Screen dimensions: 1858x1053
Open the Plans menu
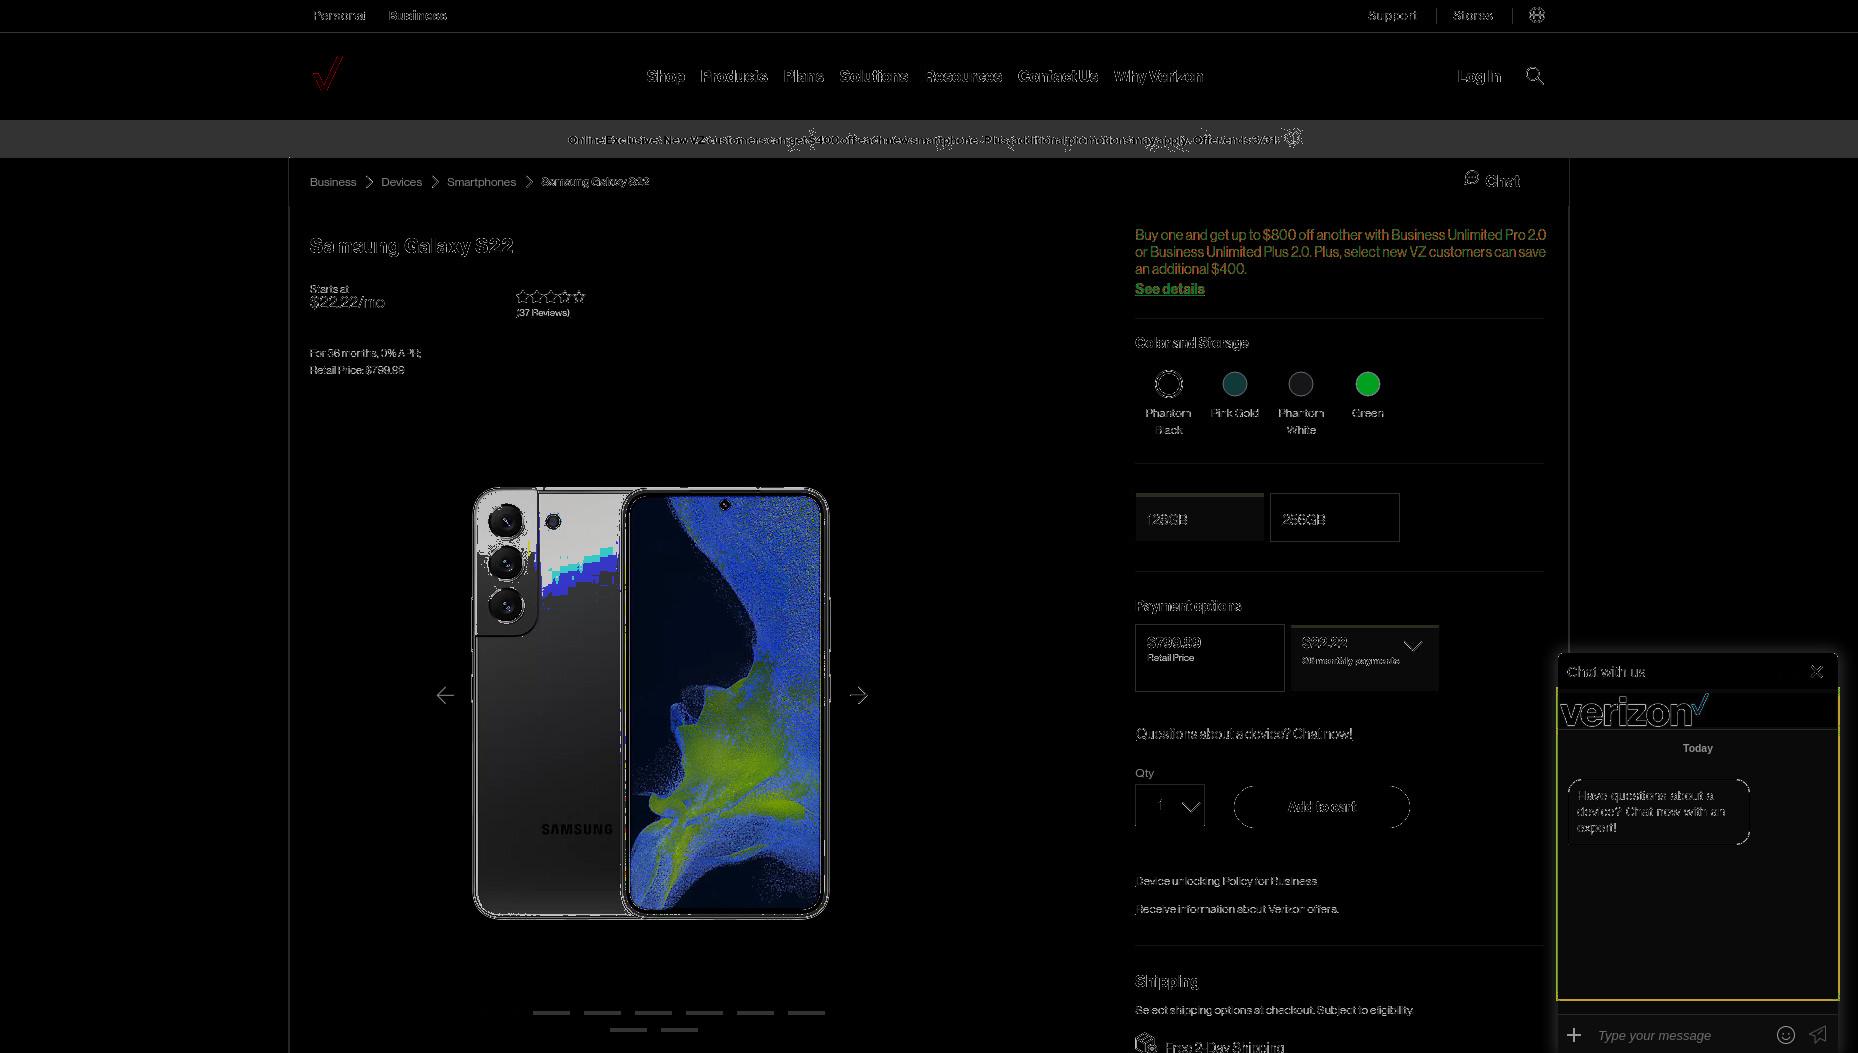click(x=803, y=76)
